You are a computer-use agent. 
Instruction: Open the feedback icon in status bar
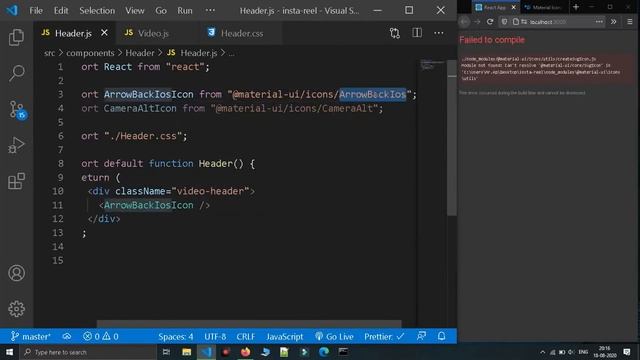[x=421, y=336]
